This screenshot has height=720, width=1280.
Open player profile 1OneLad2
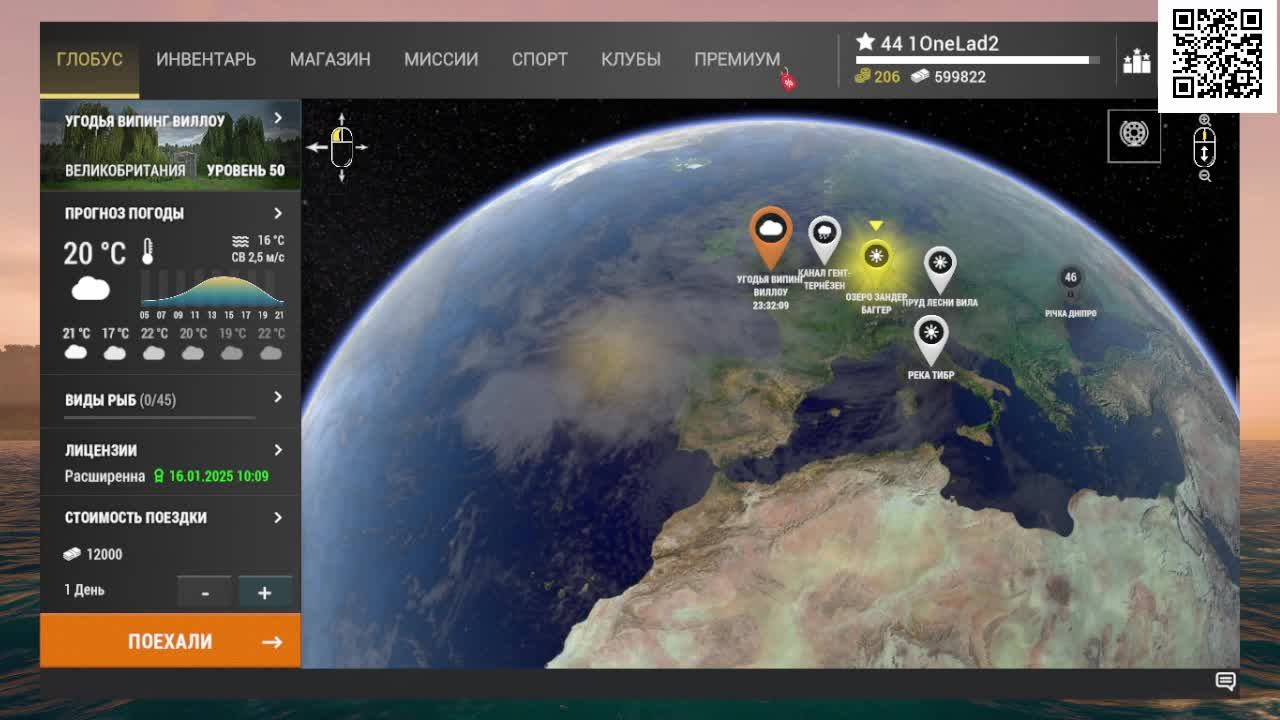(953, 43)
